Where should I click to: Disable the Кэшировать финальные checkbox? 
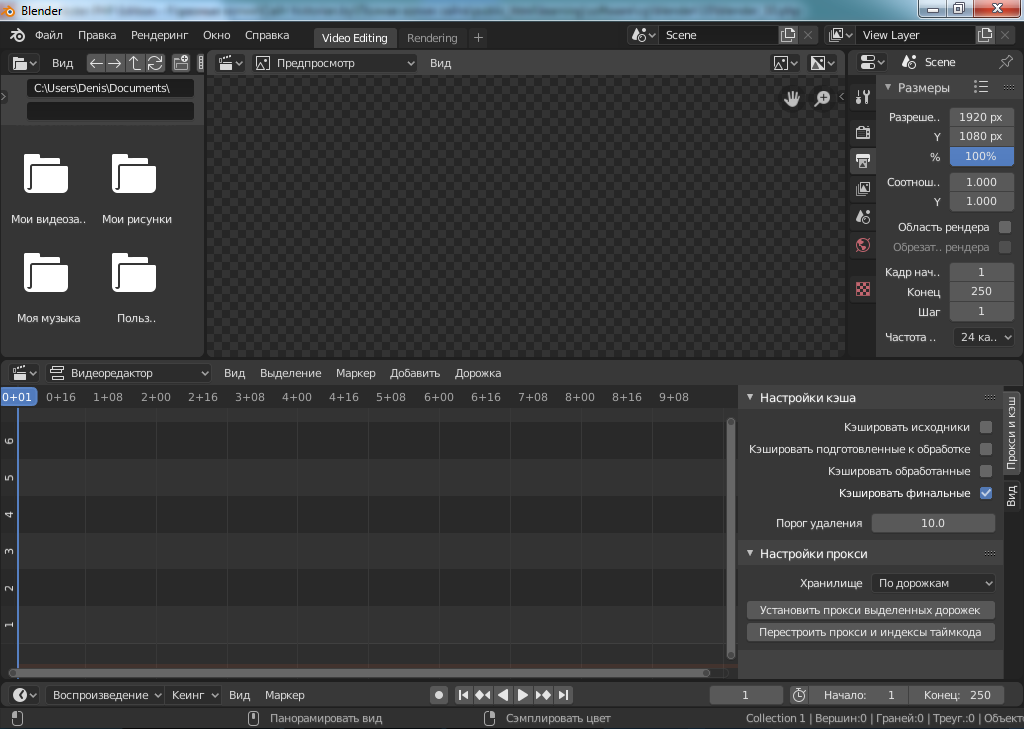coord(986,493)
